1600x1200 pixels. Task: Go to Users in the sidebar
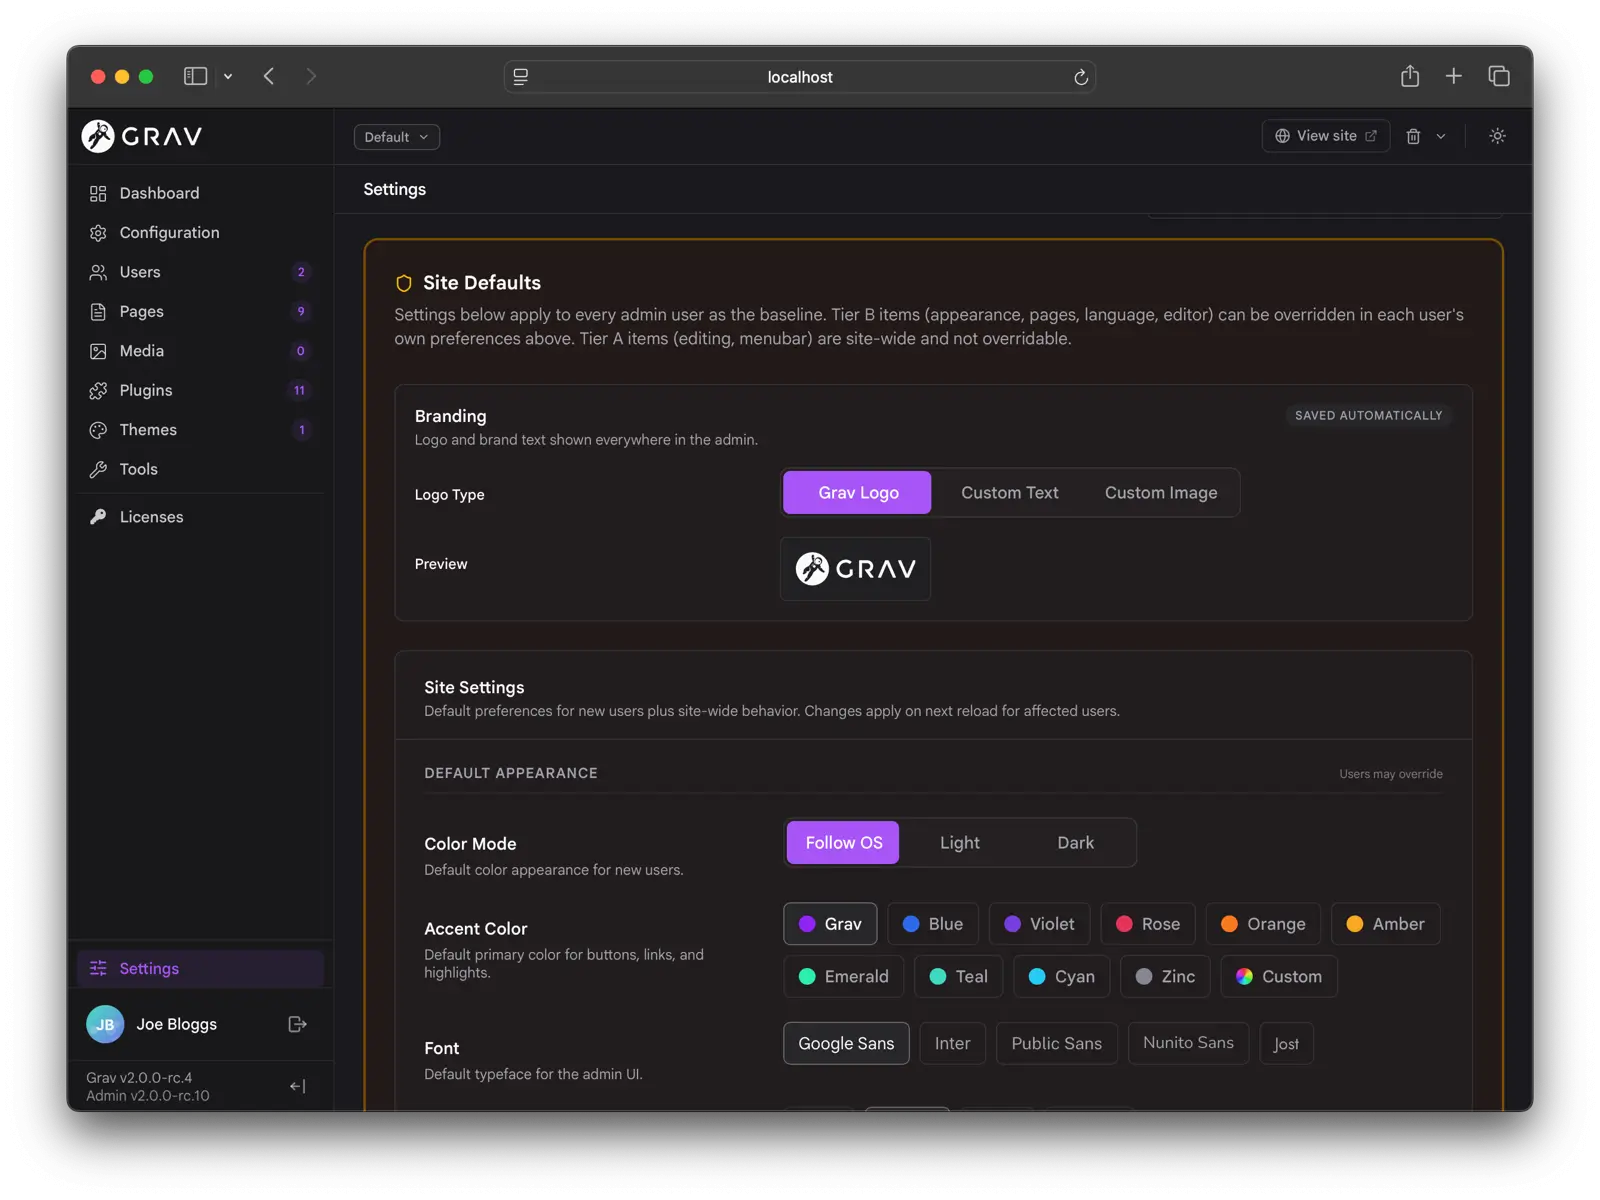(200, 272)
